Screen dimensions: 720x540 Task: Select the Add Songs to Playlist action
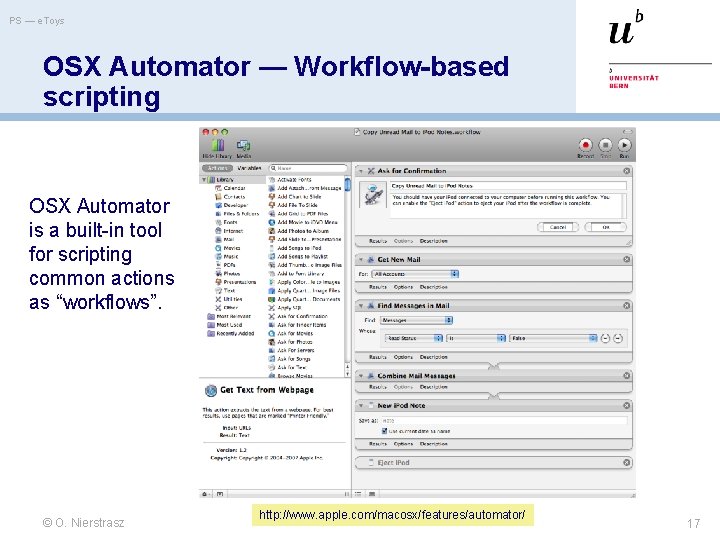[298, 257]
